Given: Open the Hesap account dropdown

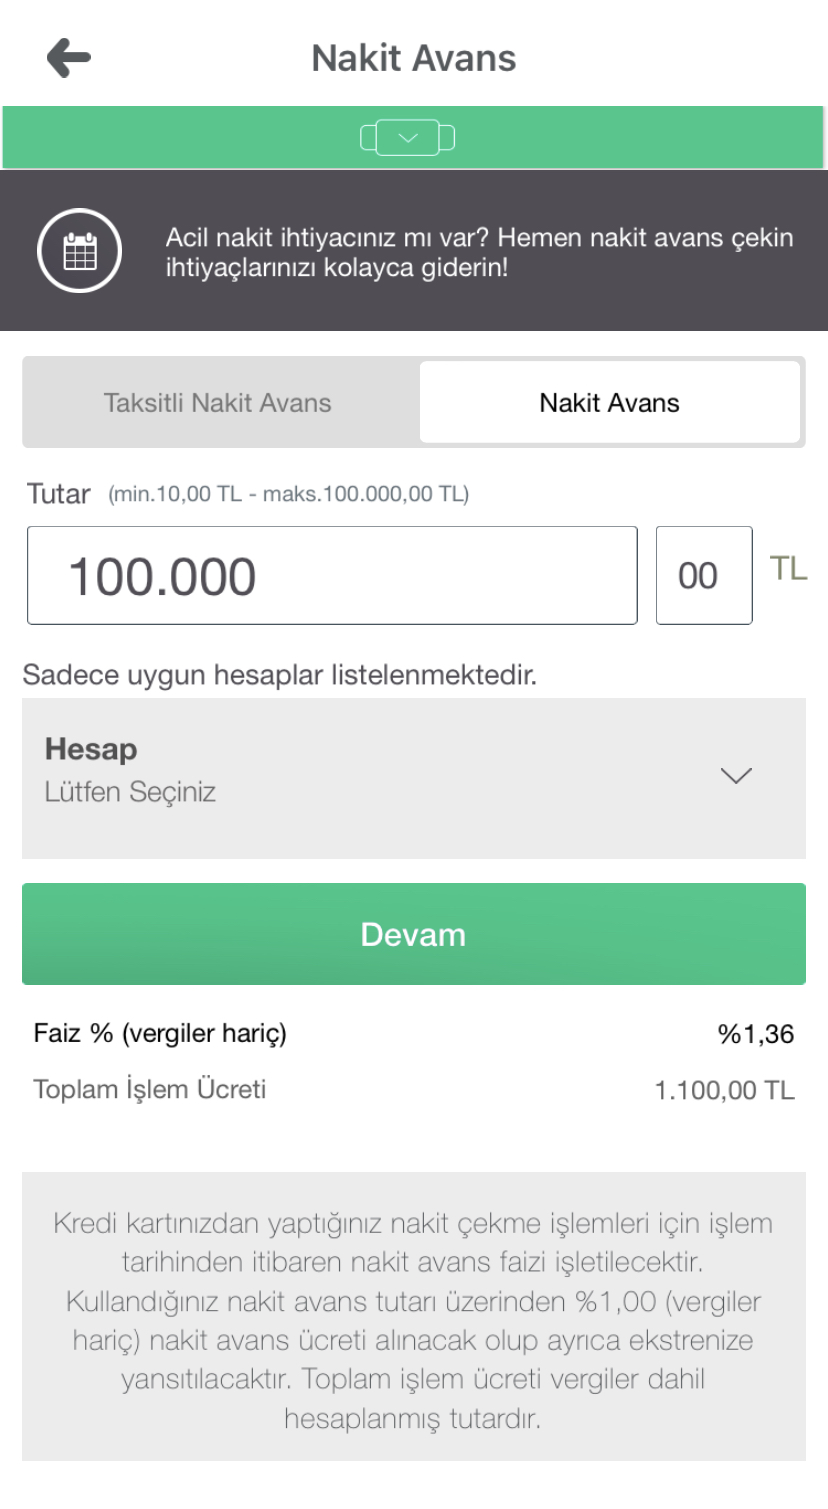Looking at the screenshot, I should pos(414,778).
